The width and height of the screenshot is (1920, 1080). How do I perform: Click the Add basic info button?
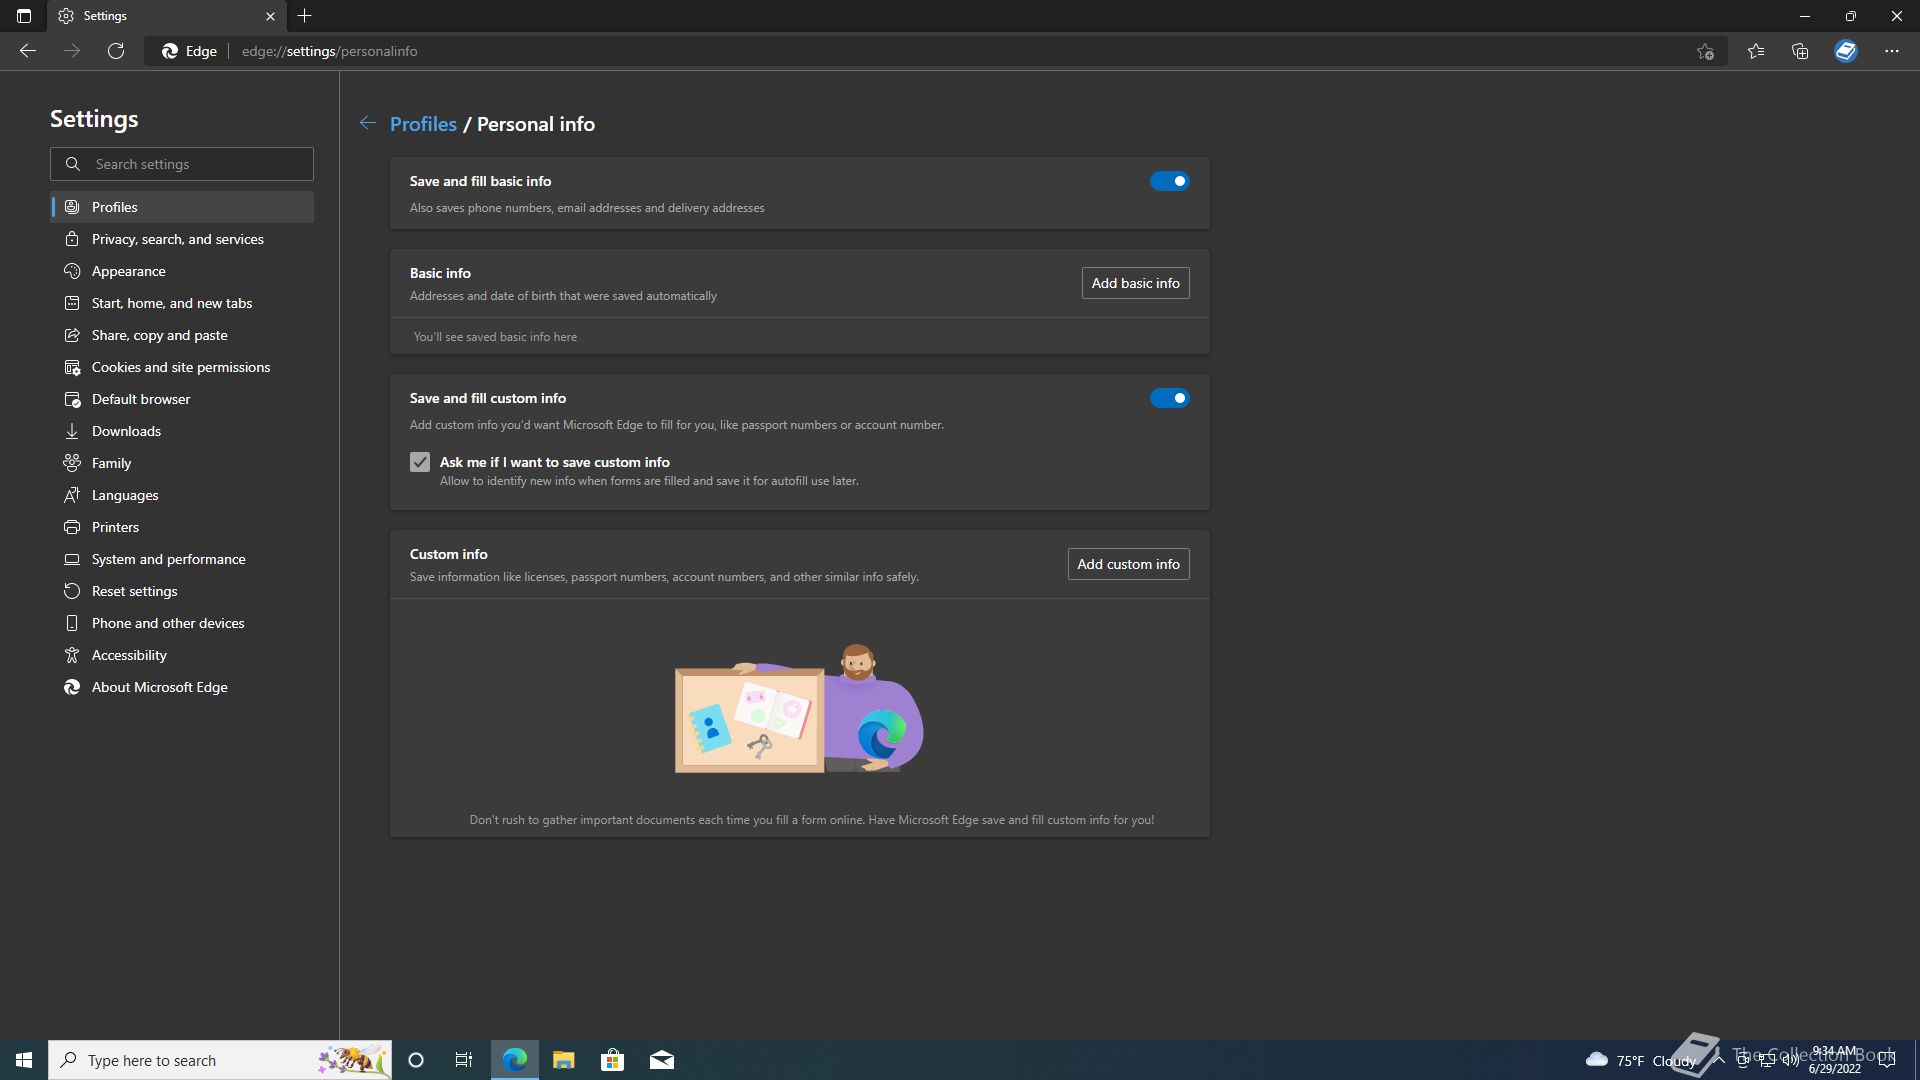tap(1135, 283)
